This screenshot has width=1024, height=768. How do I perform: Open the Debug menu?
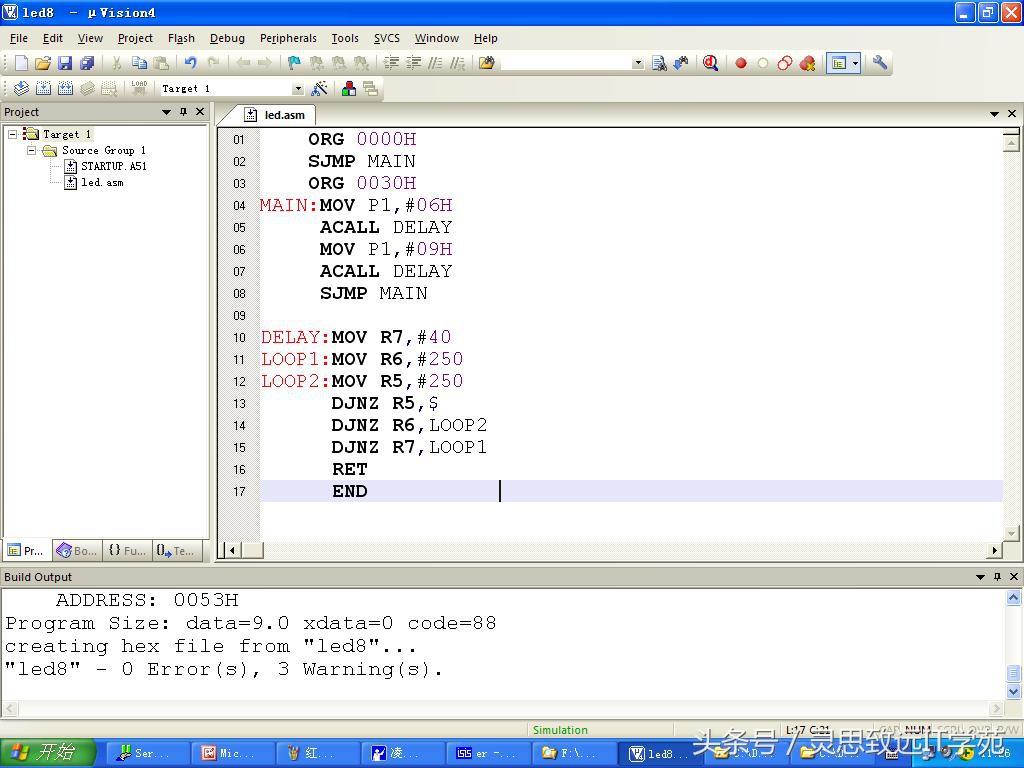pyautogui.click(x=227, y=38)
